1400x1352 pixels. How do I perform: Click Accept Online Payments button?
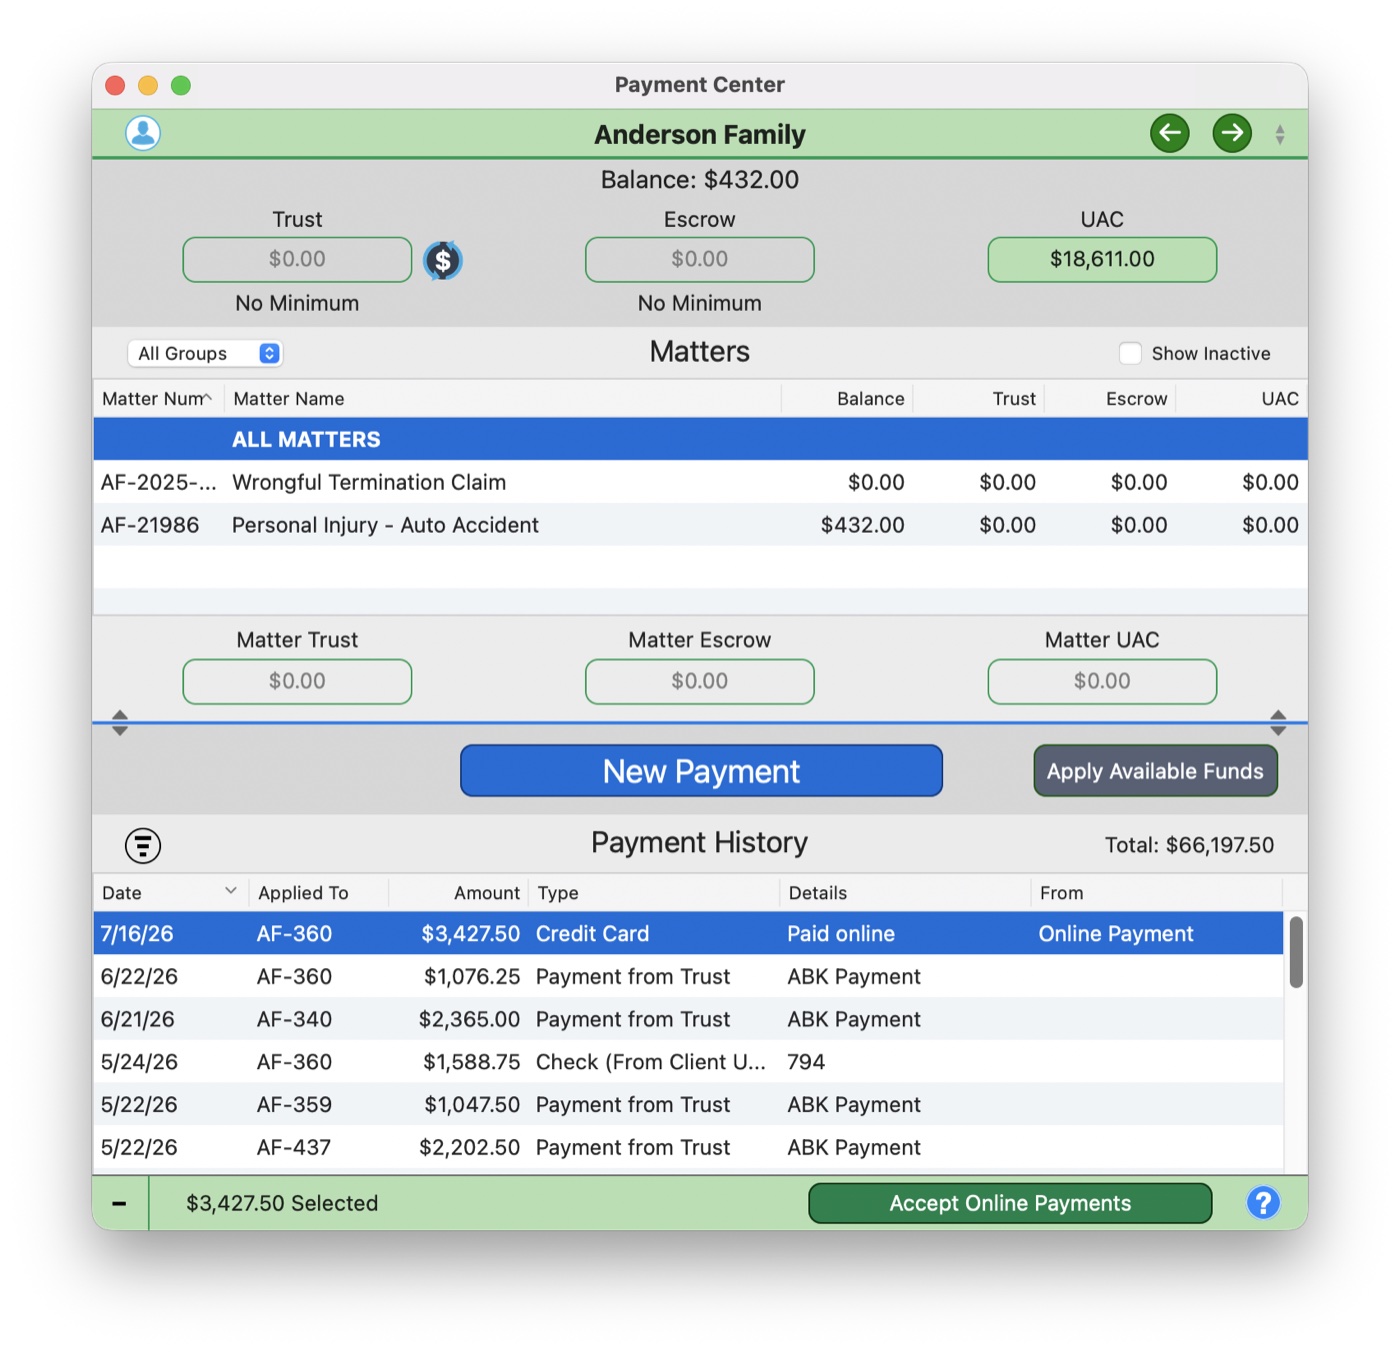pos(1010,1203)
